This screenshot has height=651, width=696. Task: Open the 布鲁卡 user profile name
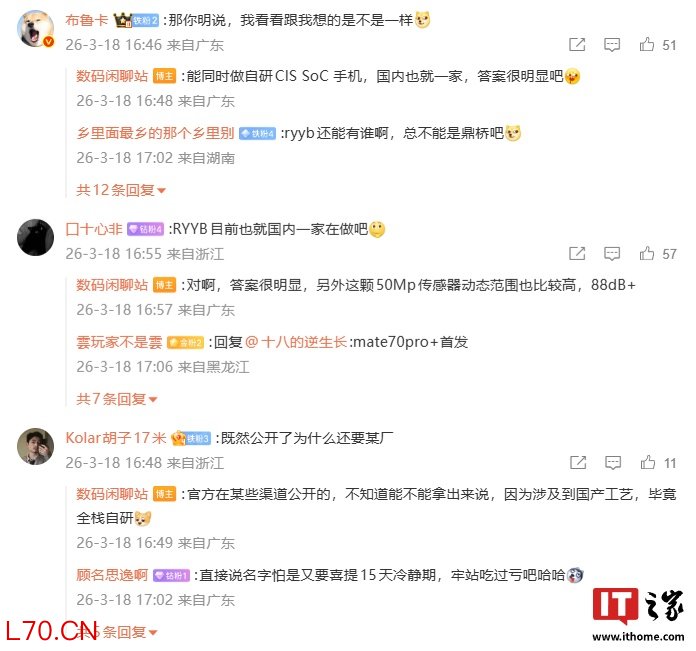87,20
